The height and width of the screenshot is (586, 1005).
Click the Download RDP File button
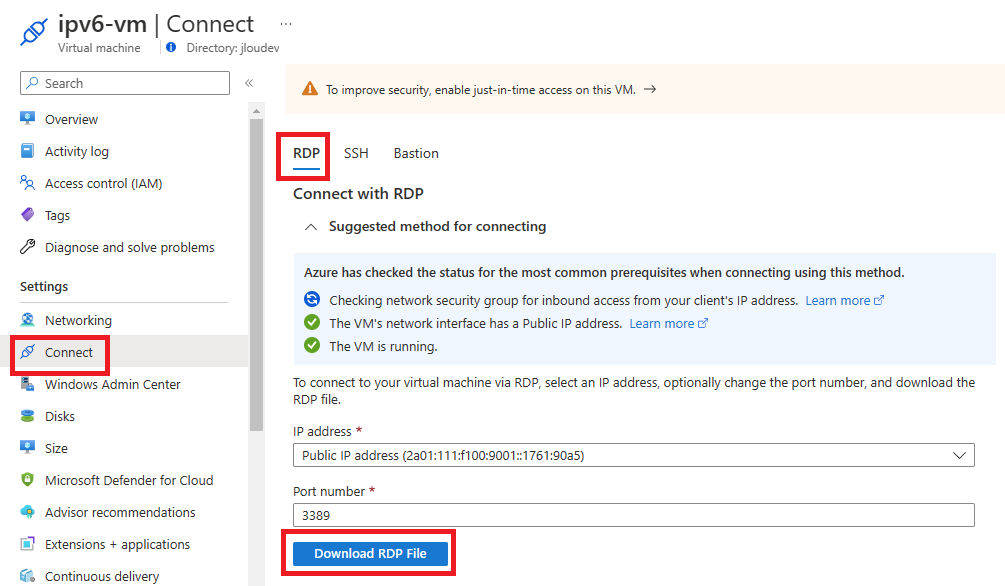(x=370, y=553)
